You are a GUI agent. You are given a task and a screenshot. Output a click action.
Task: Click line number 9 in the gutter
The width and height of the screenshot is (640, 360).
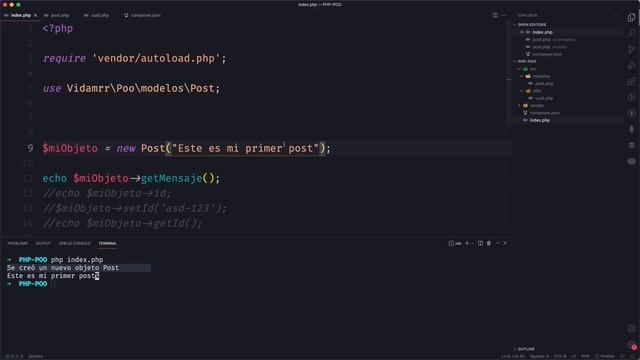(30, 148)
